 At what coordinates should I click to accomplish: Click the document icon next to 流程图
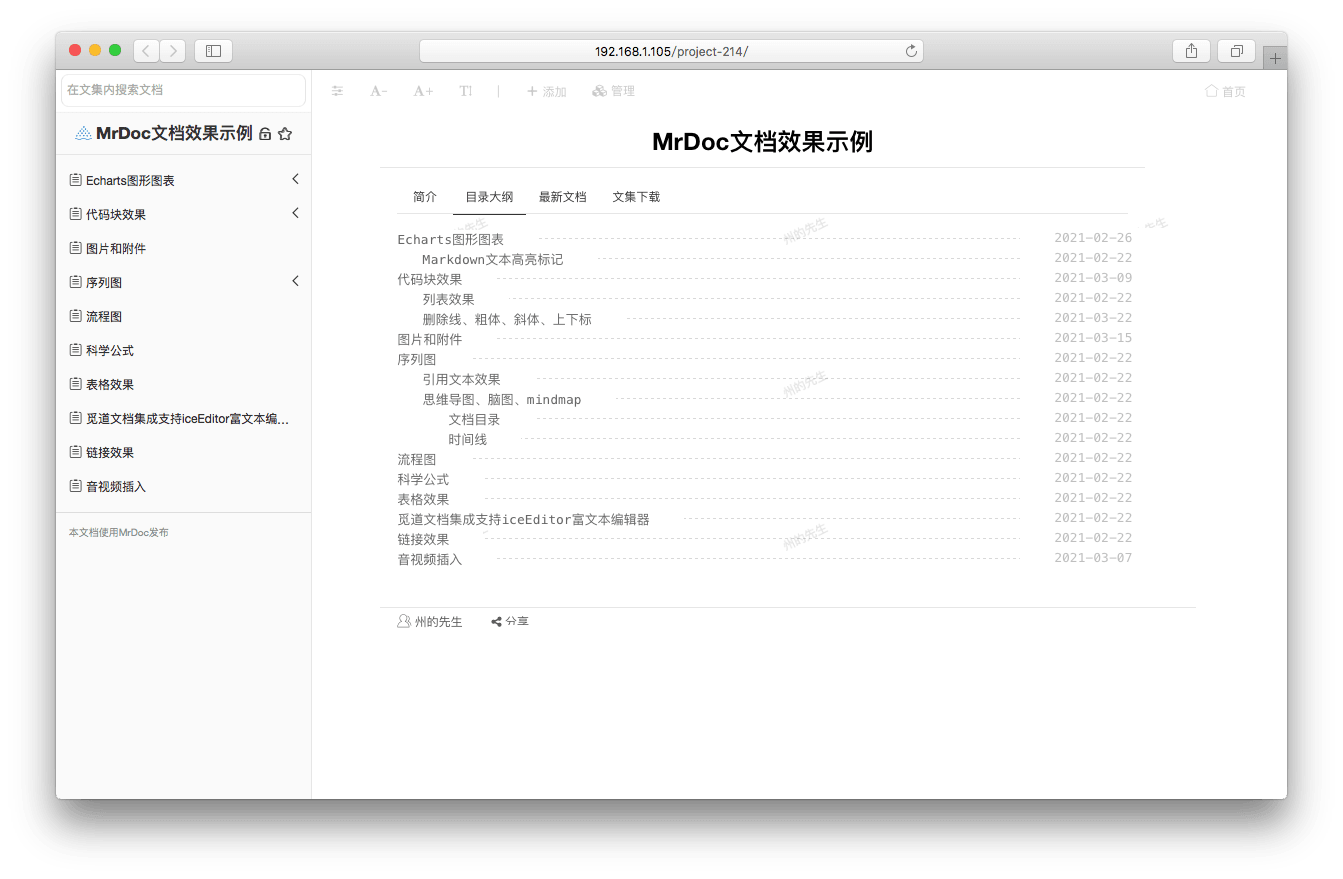pyautogui.click(x=75, y=316)
